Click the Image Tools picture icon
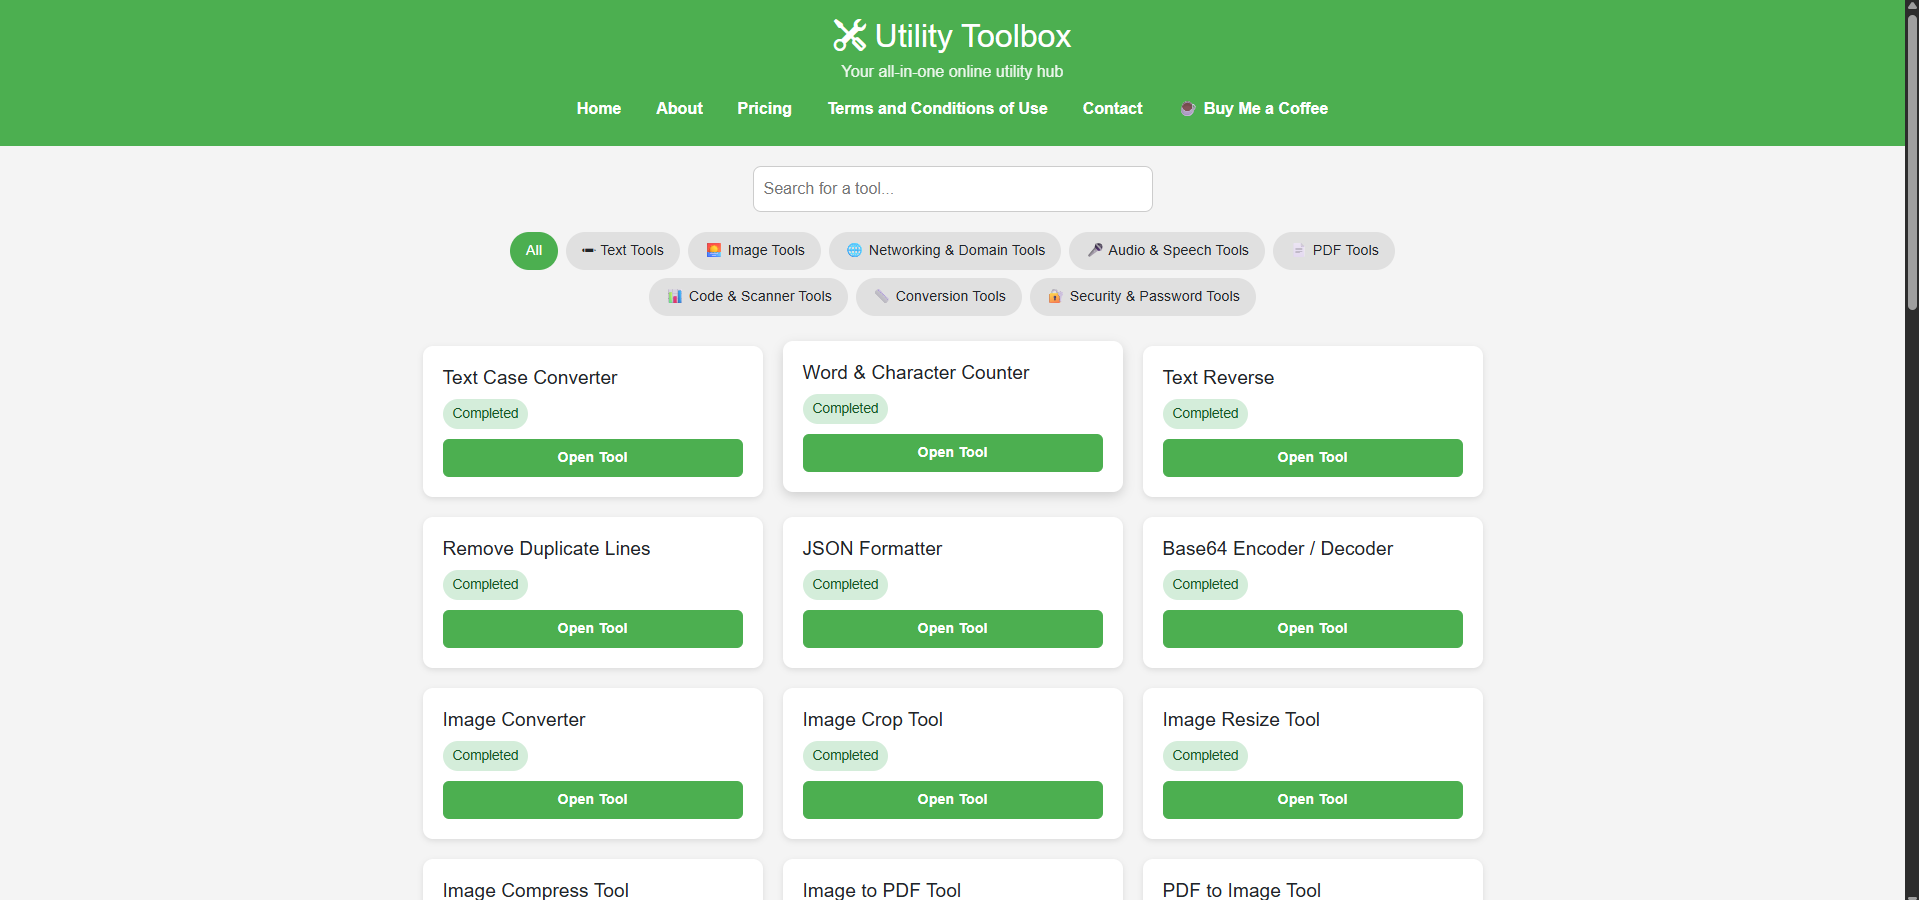1919x900 pixels. [x=713, y=251]
